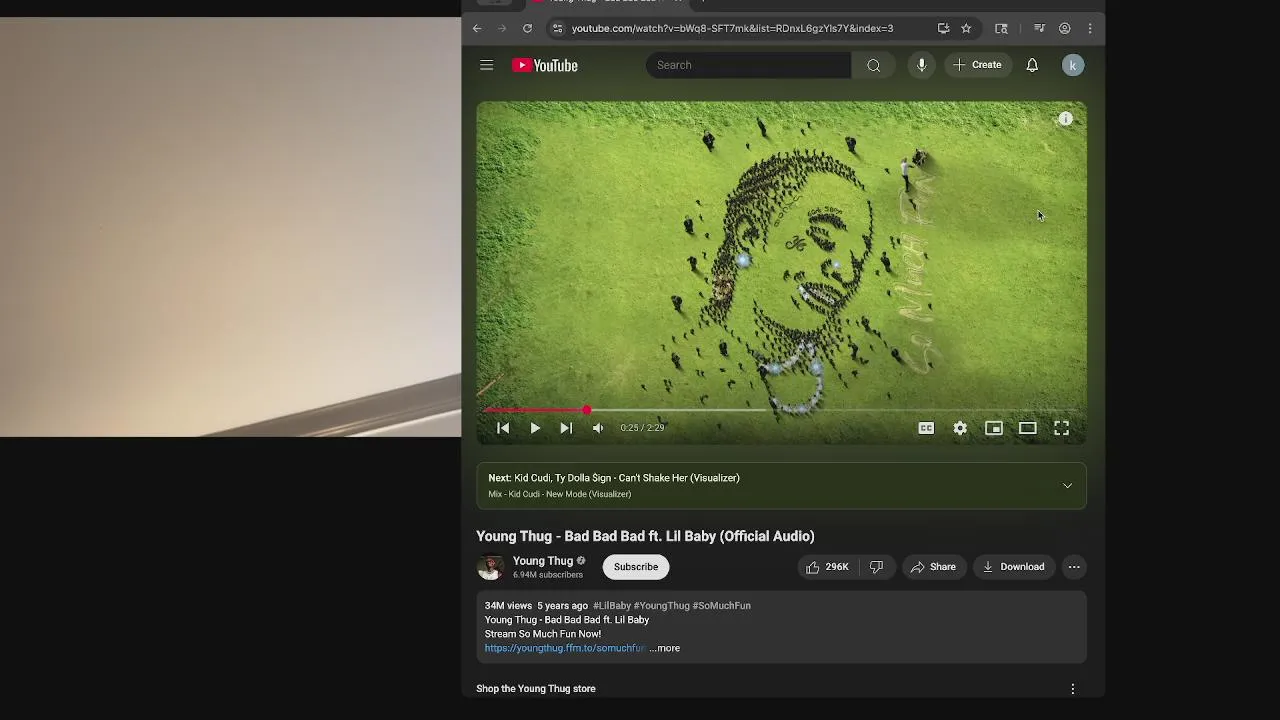Expand the Next playlist panel chevron
The height and width of the screenshot is (720, 1280).
1067,486
